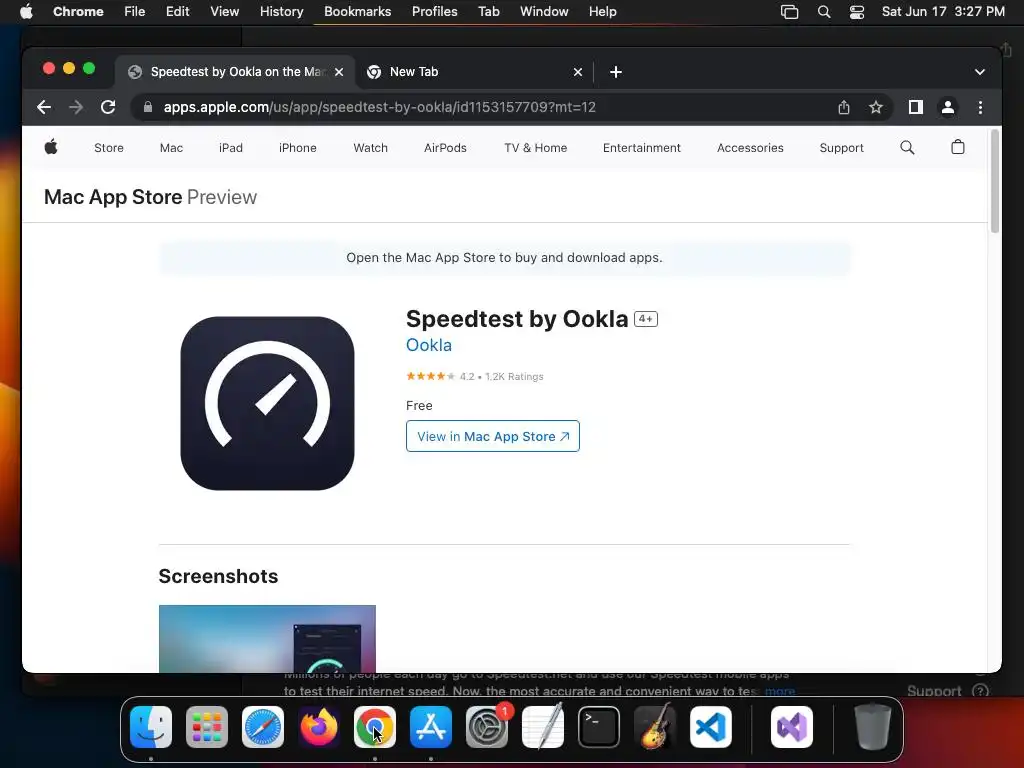
Task: Open the first screenshot thumbnail
Action: click(267, 639)
